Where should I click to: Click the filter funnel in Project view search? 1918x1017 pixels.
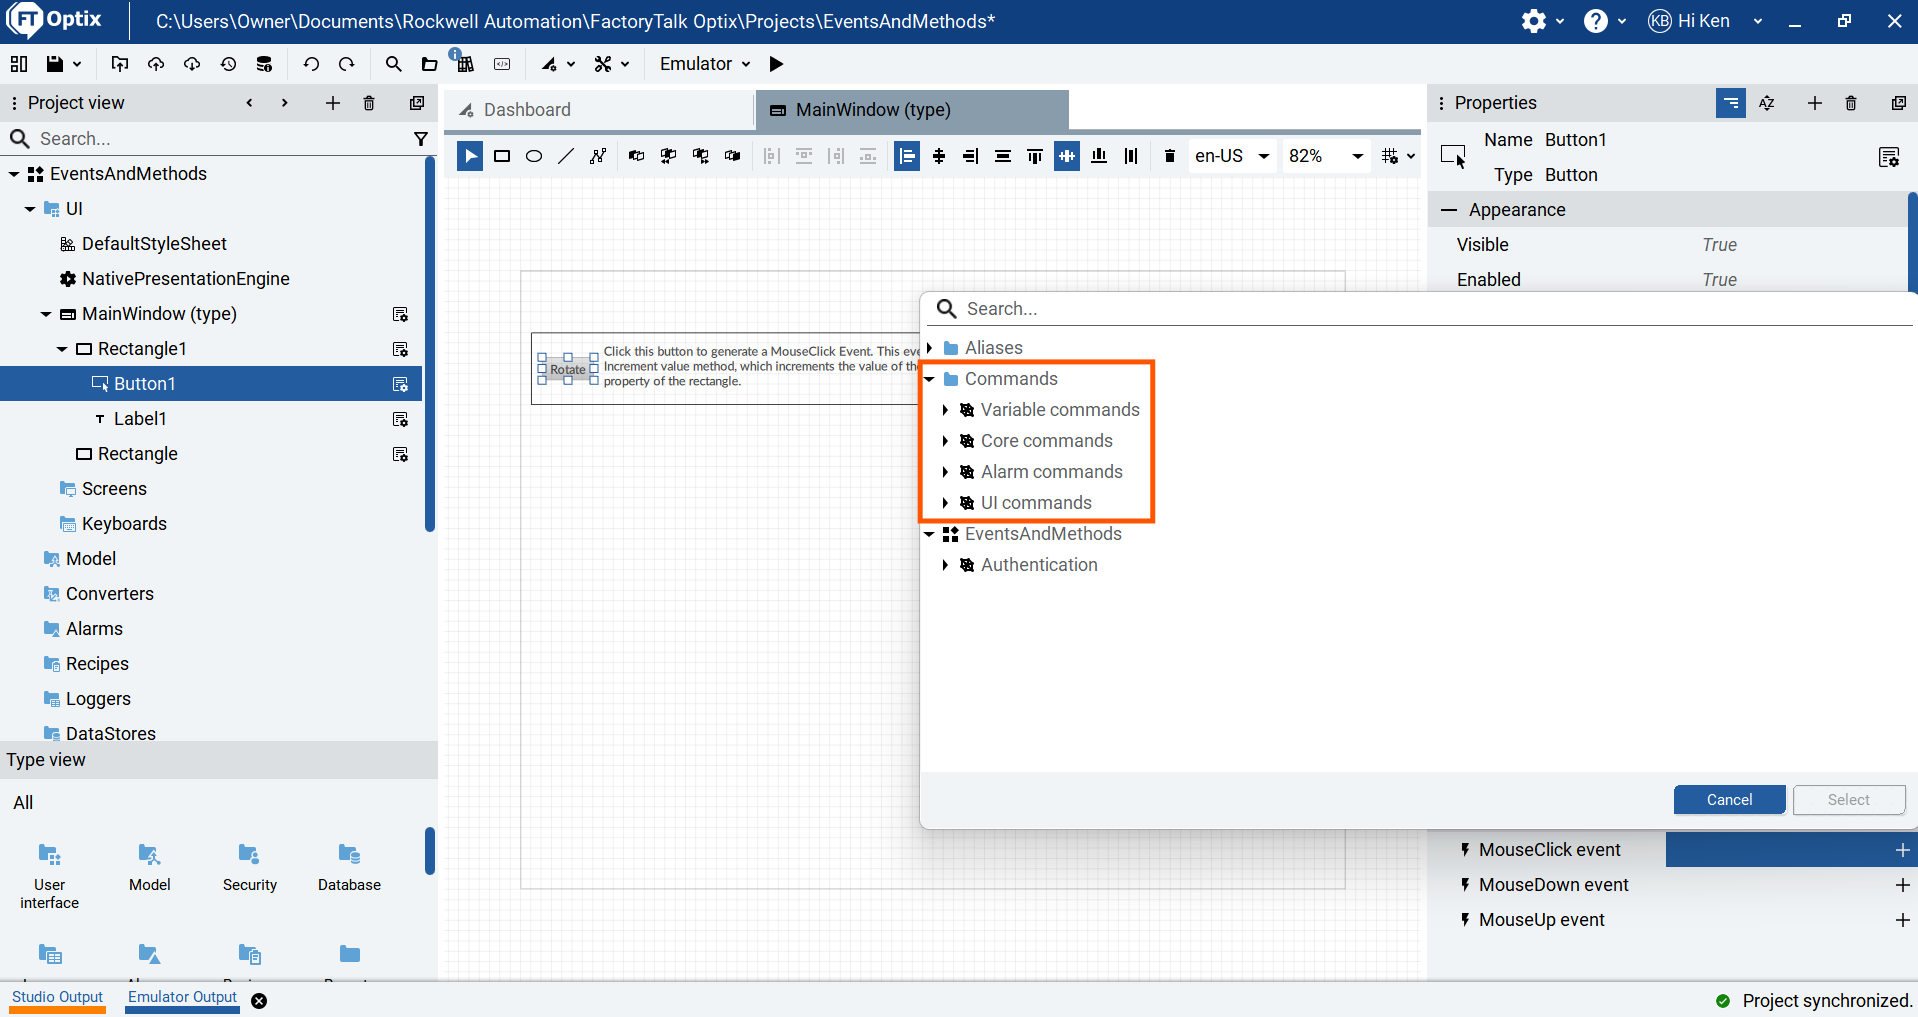(421, 139)
